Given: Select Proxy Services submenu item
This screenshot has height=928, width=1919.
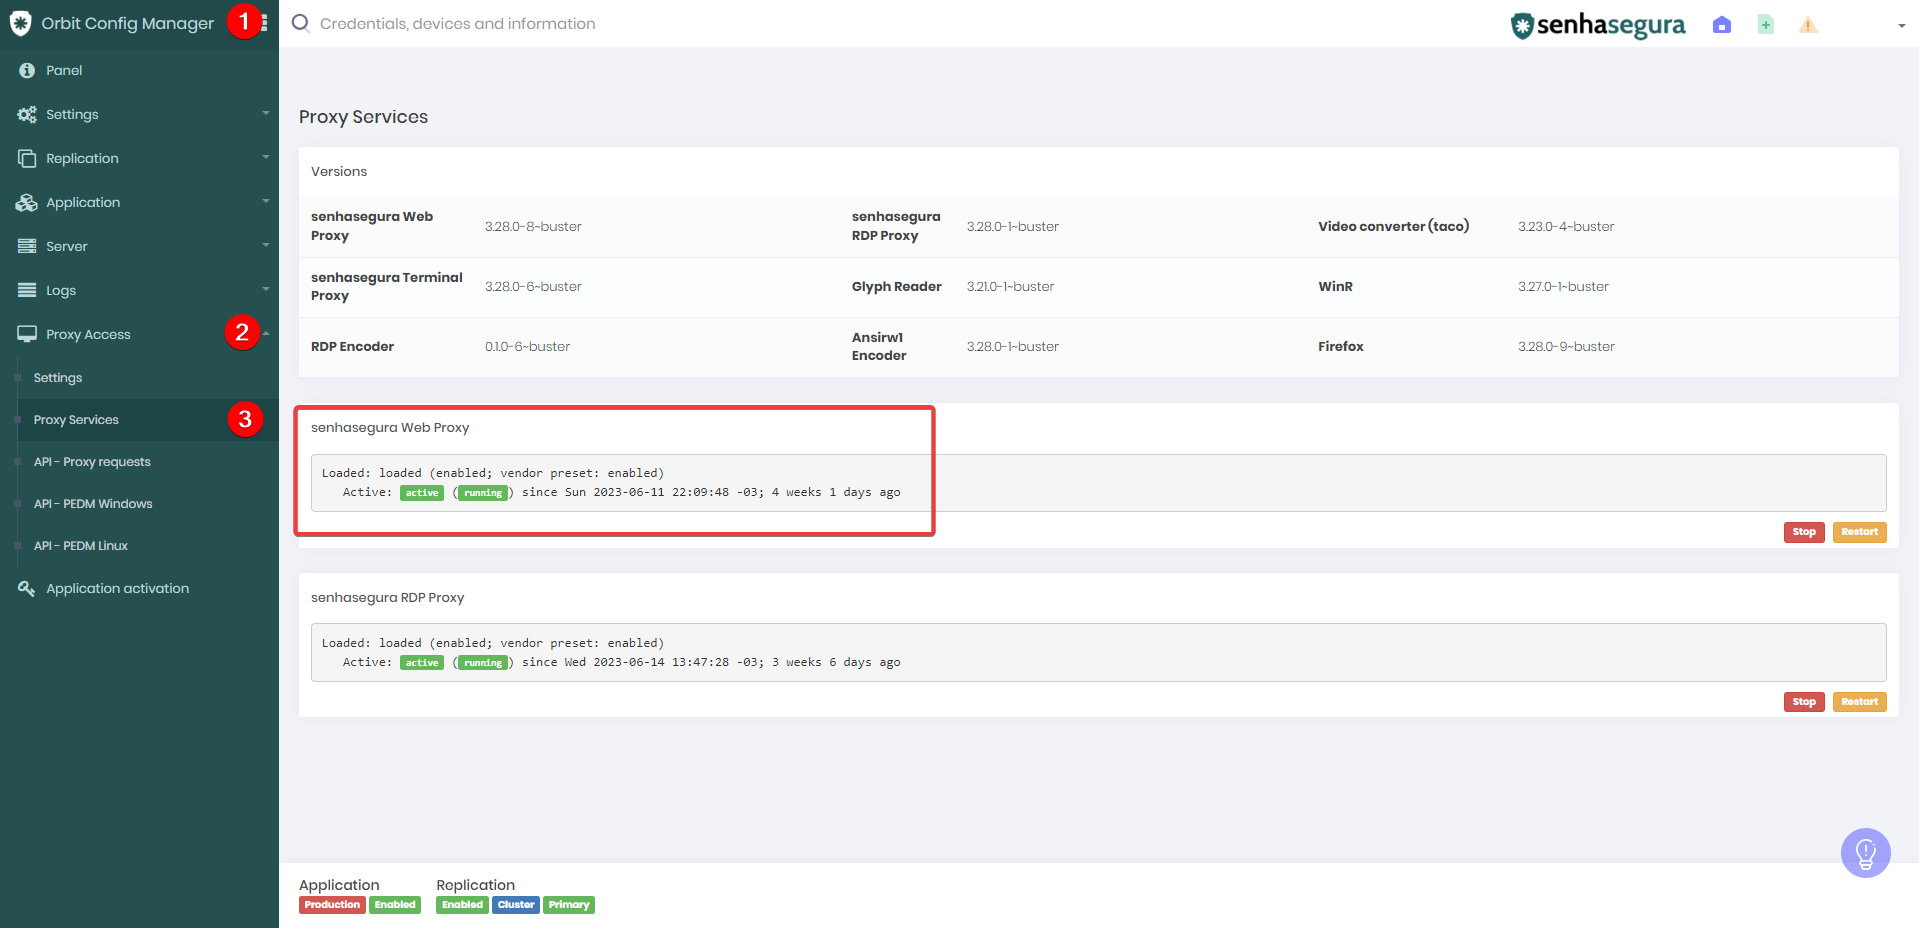Looking at the screenshot, I should pos(76,420).
